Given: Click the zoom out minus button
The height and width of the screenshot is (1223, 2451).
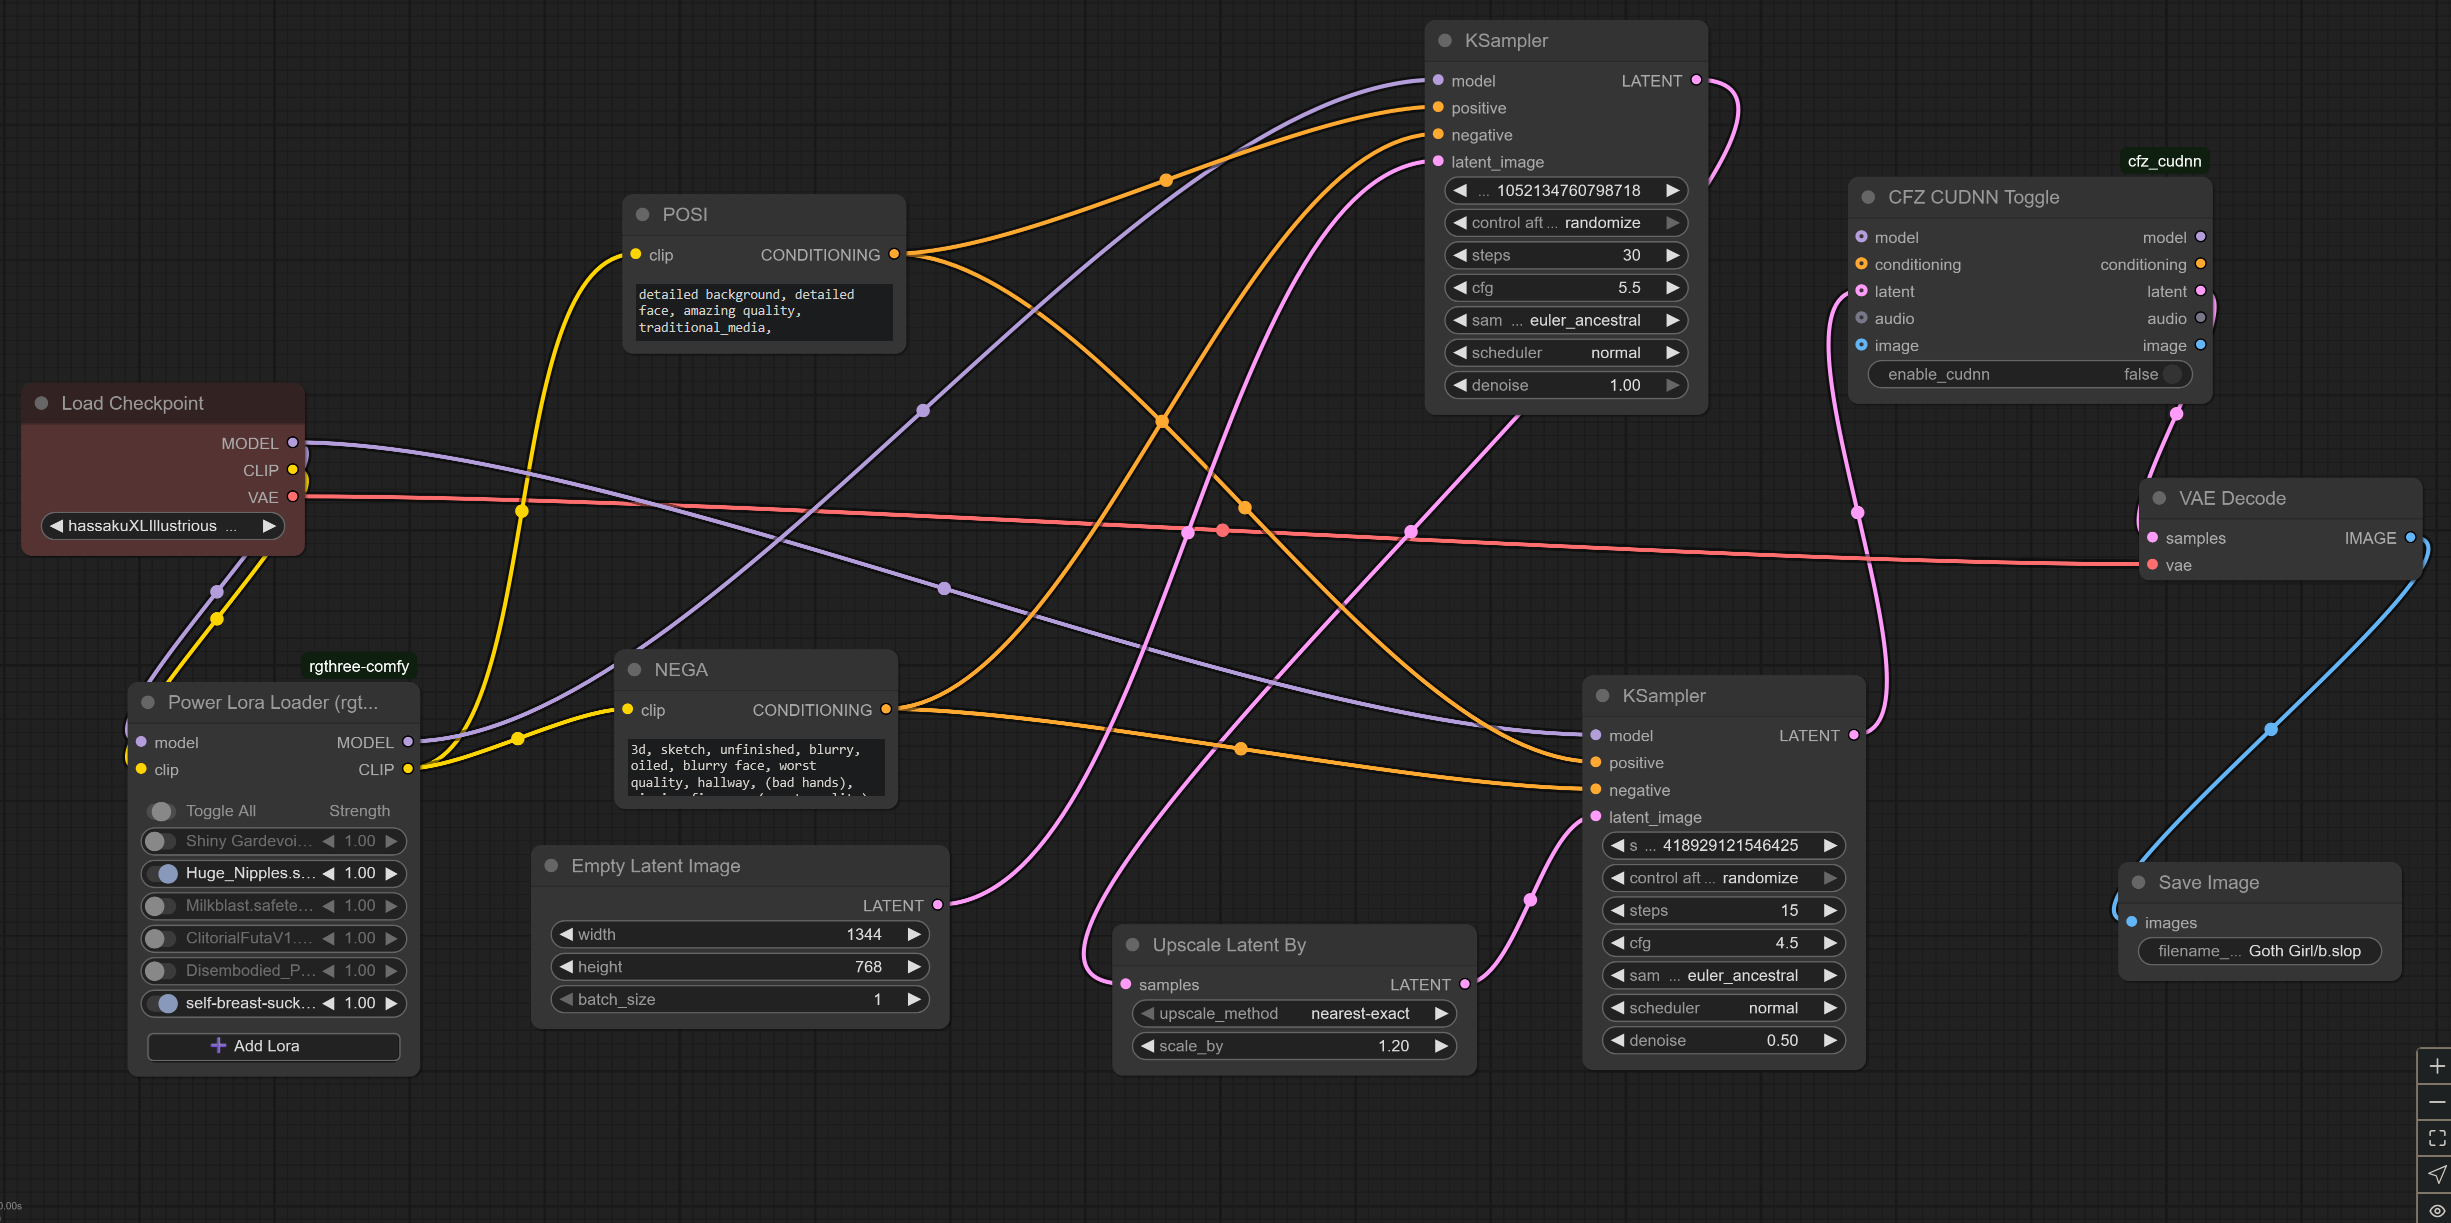Looking at the screenshot, I should point(2436,1102).
